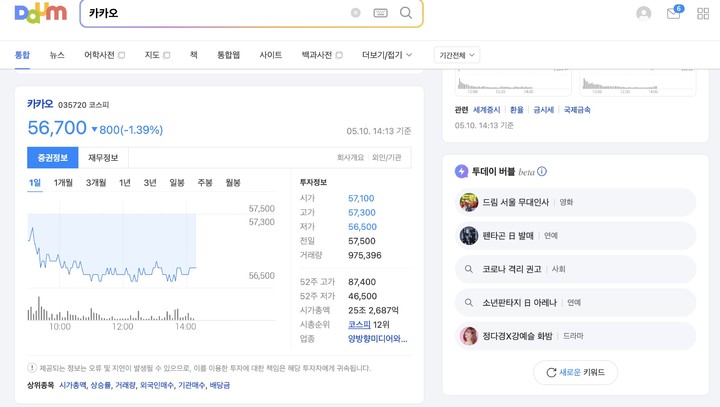The image size is (720, 407).
Task: Open the 외국인매수 top stocks link
Action: 157,385
